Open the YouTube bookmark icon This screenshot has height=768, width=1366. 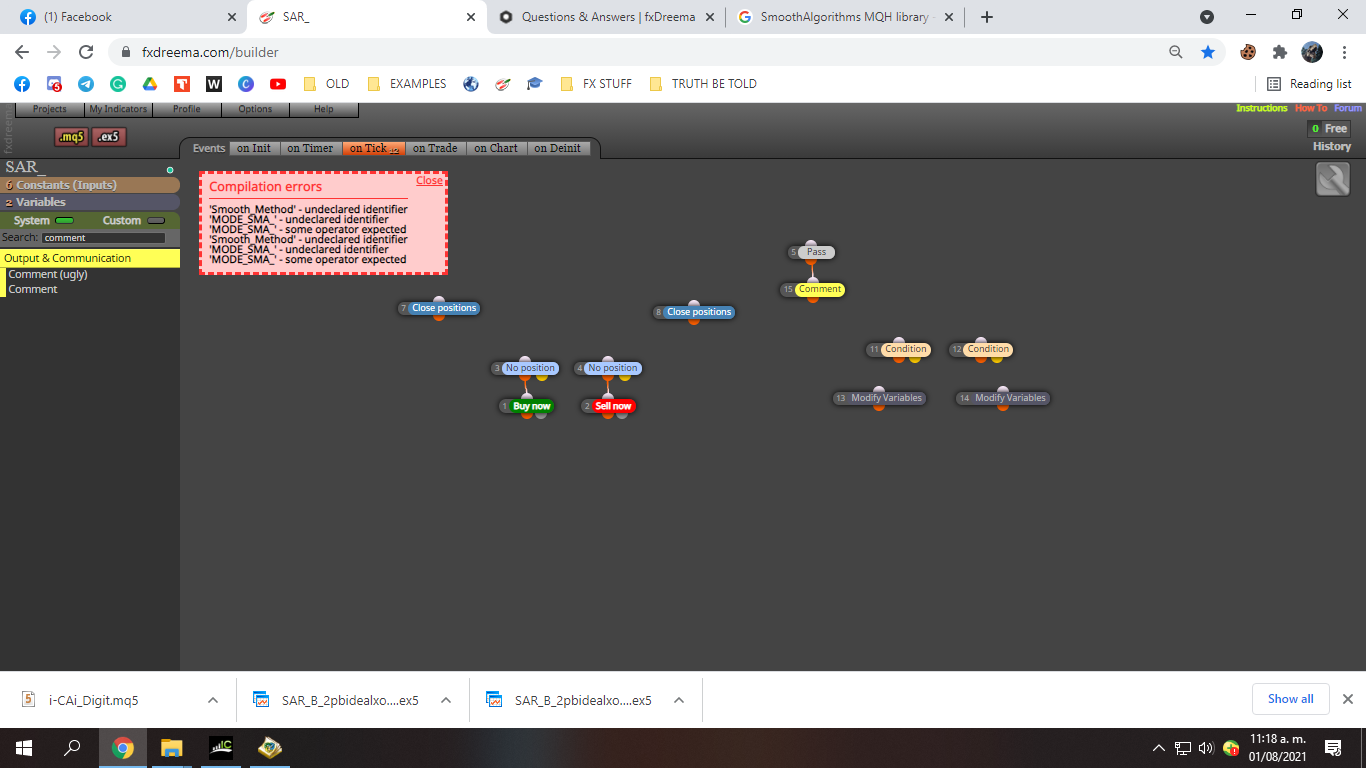coord(278,84)
